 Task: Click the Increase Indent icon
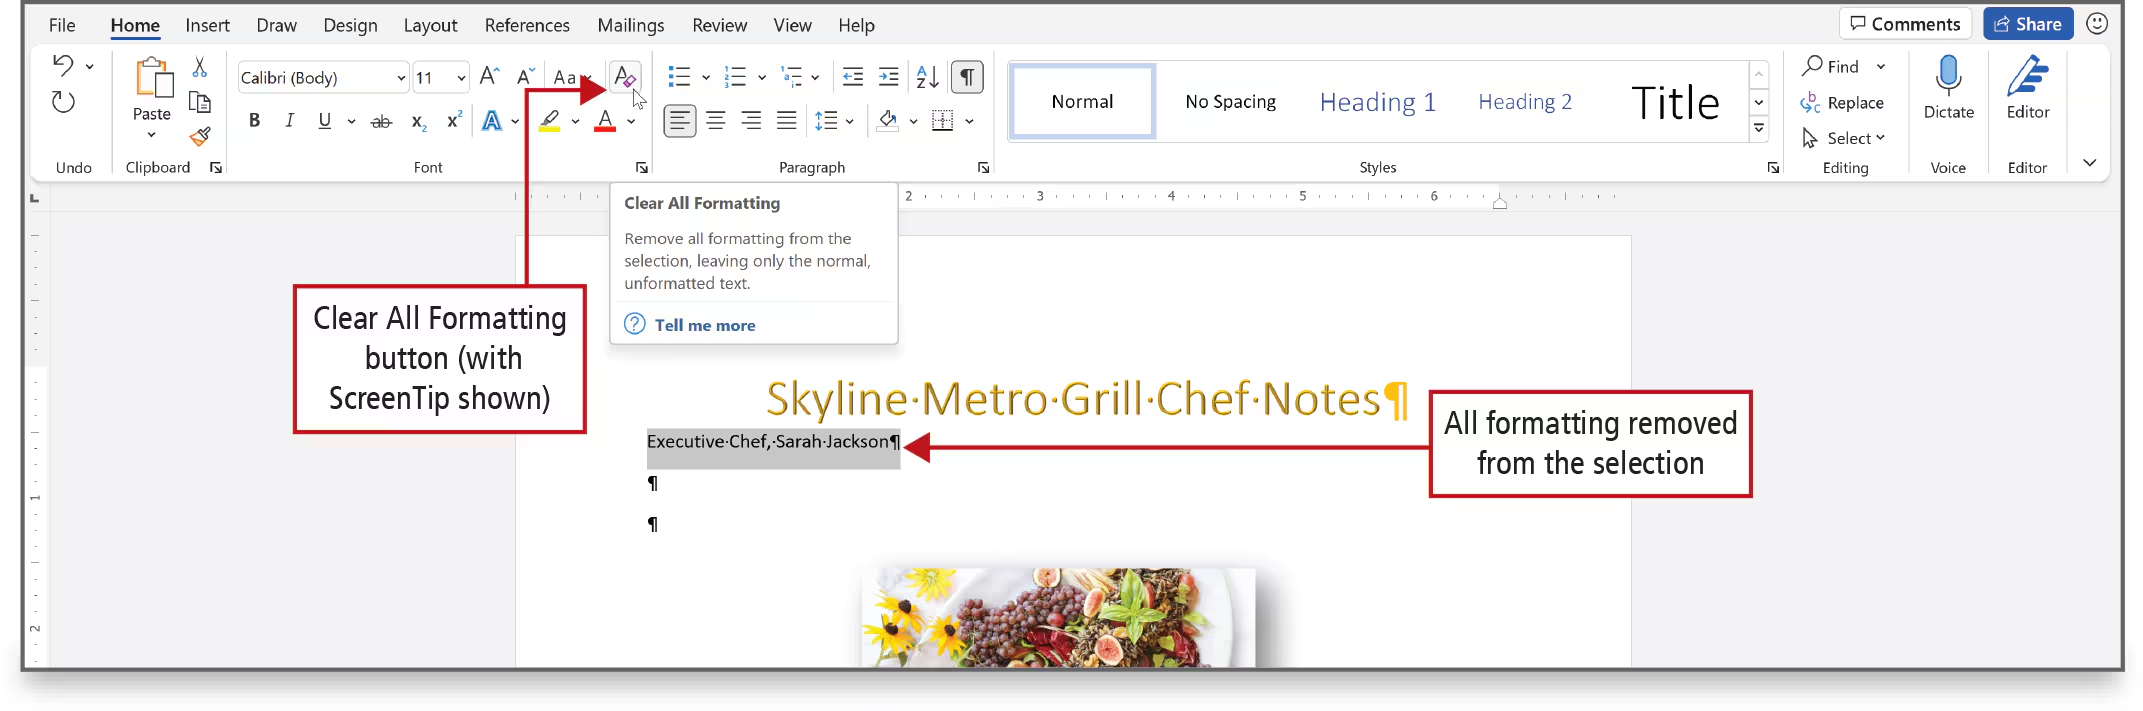click(x=888, y=77)
